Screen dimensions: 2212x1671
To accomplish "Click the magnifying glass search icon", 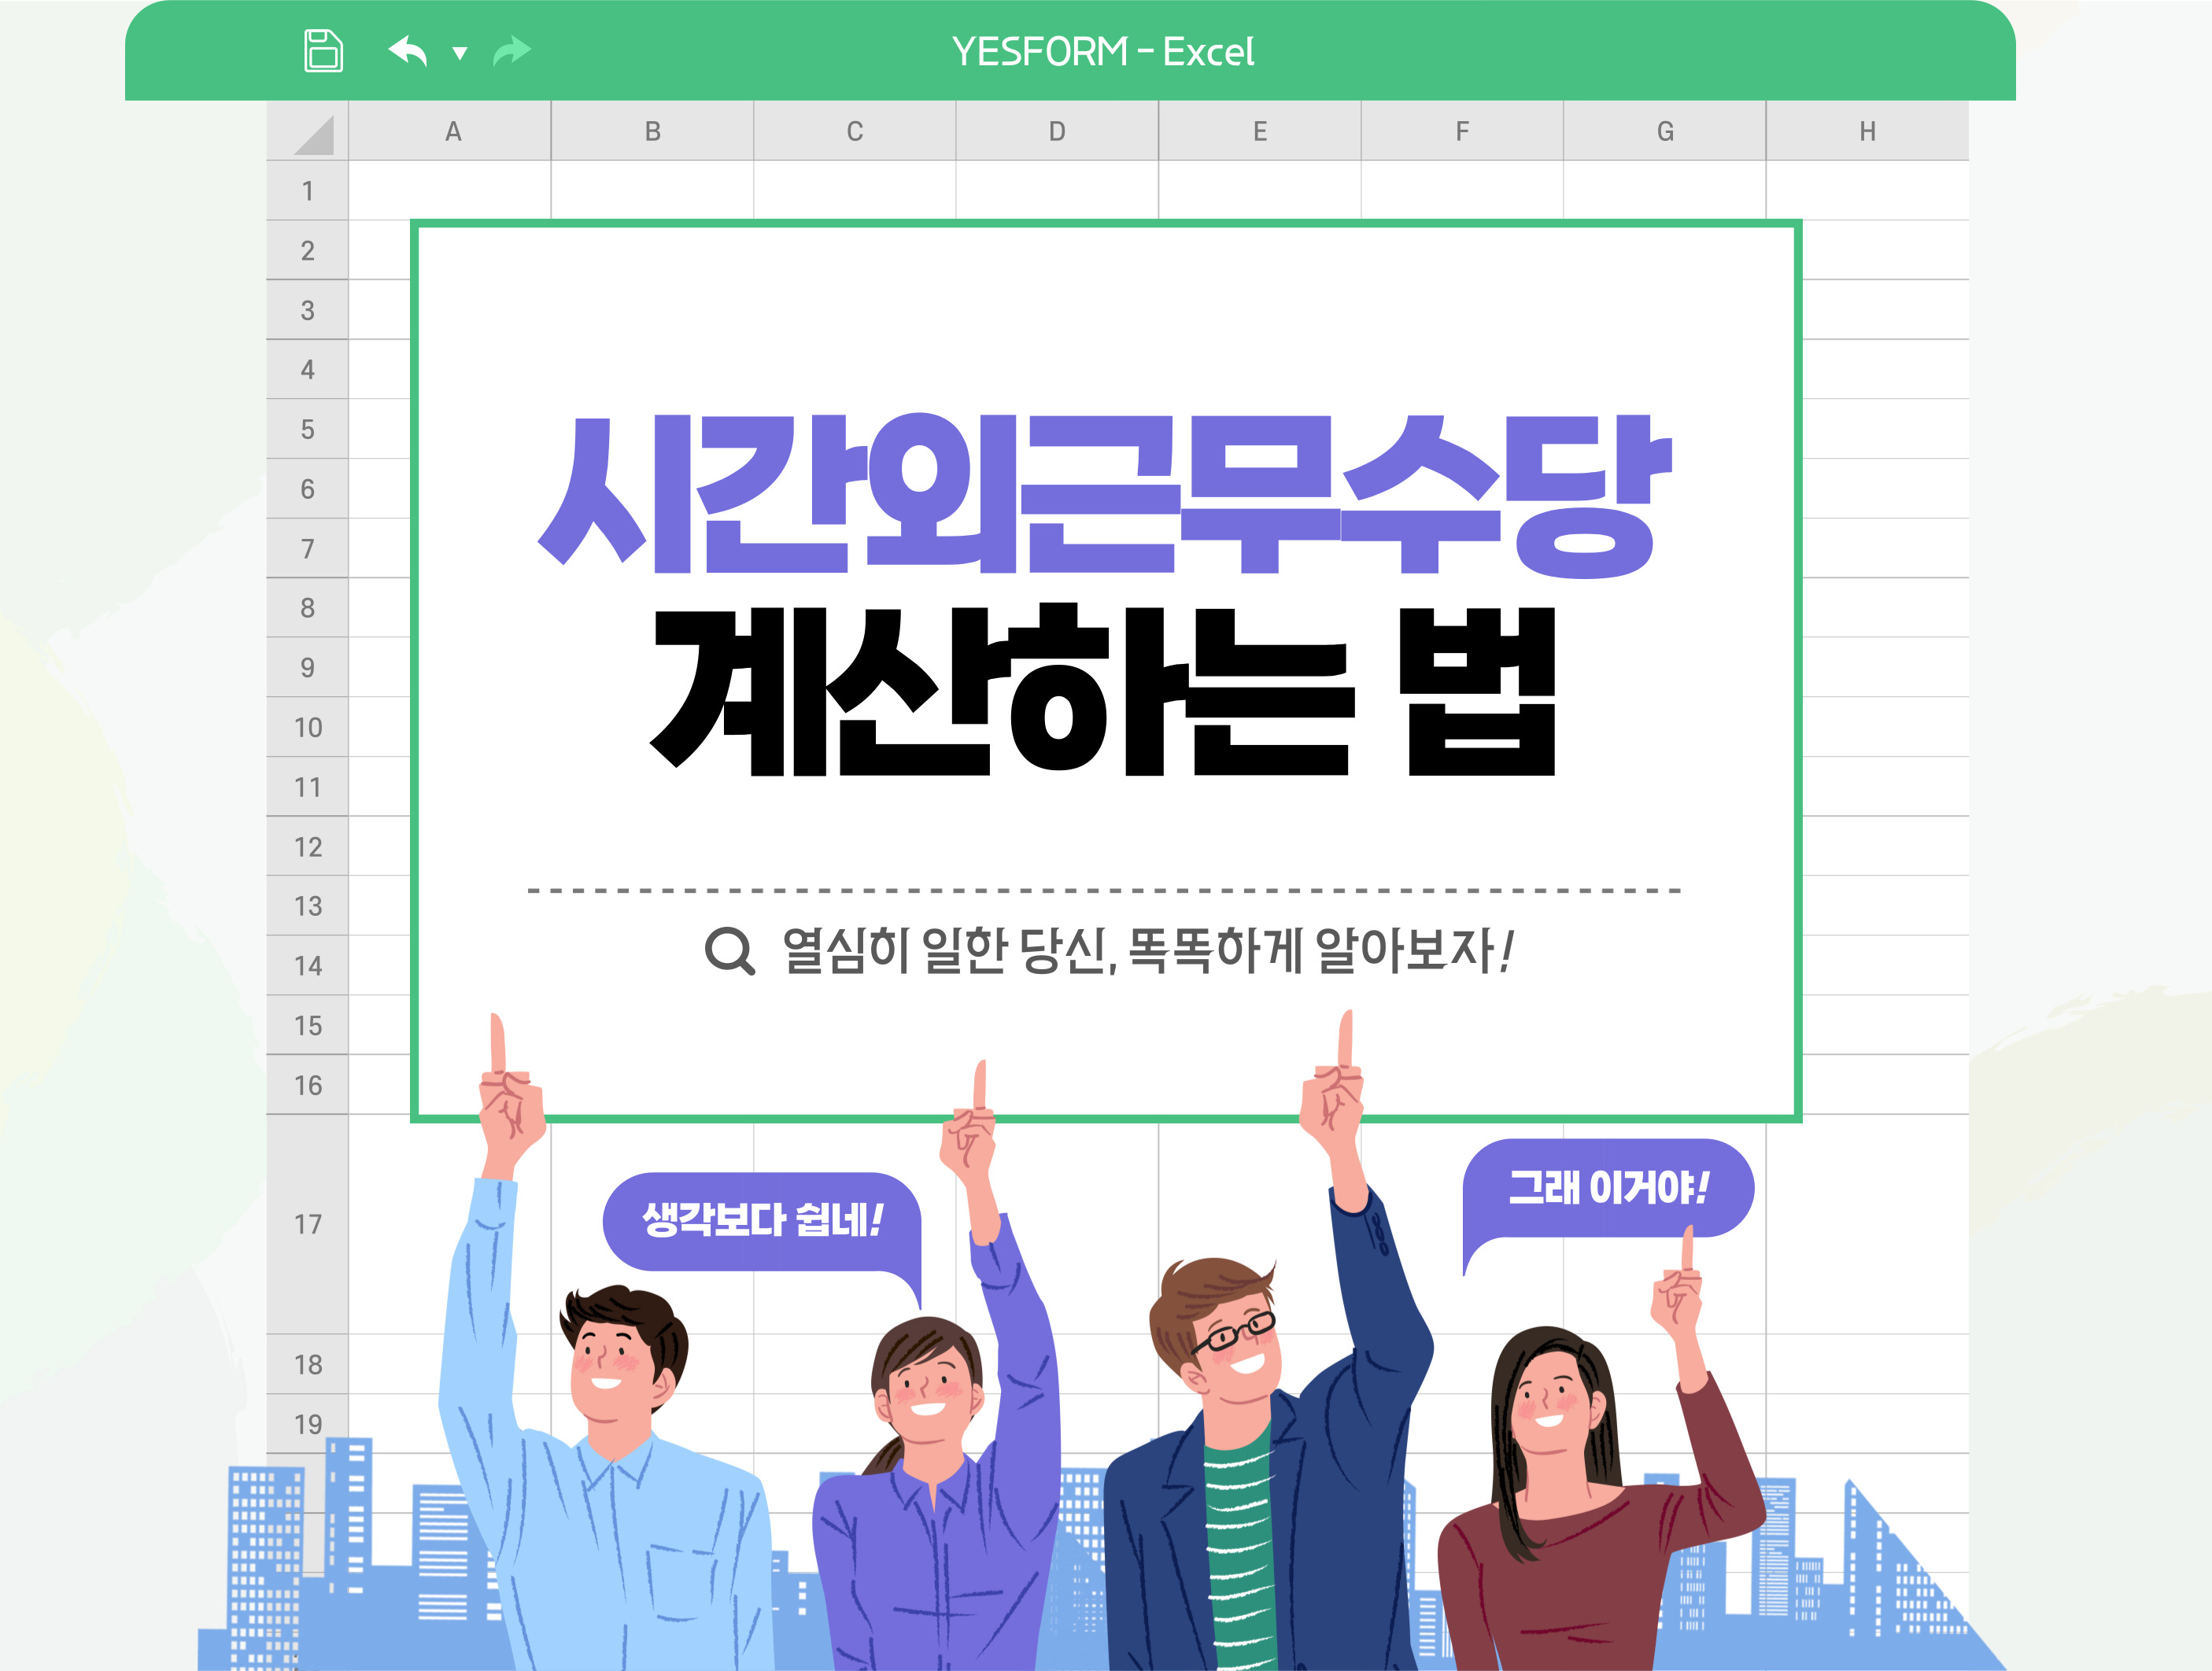I will (x=729, y=950).
